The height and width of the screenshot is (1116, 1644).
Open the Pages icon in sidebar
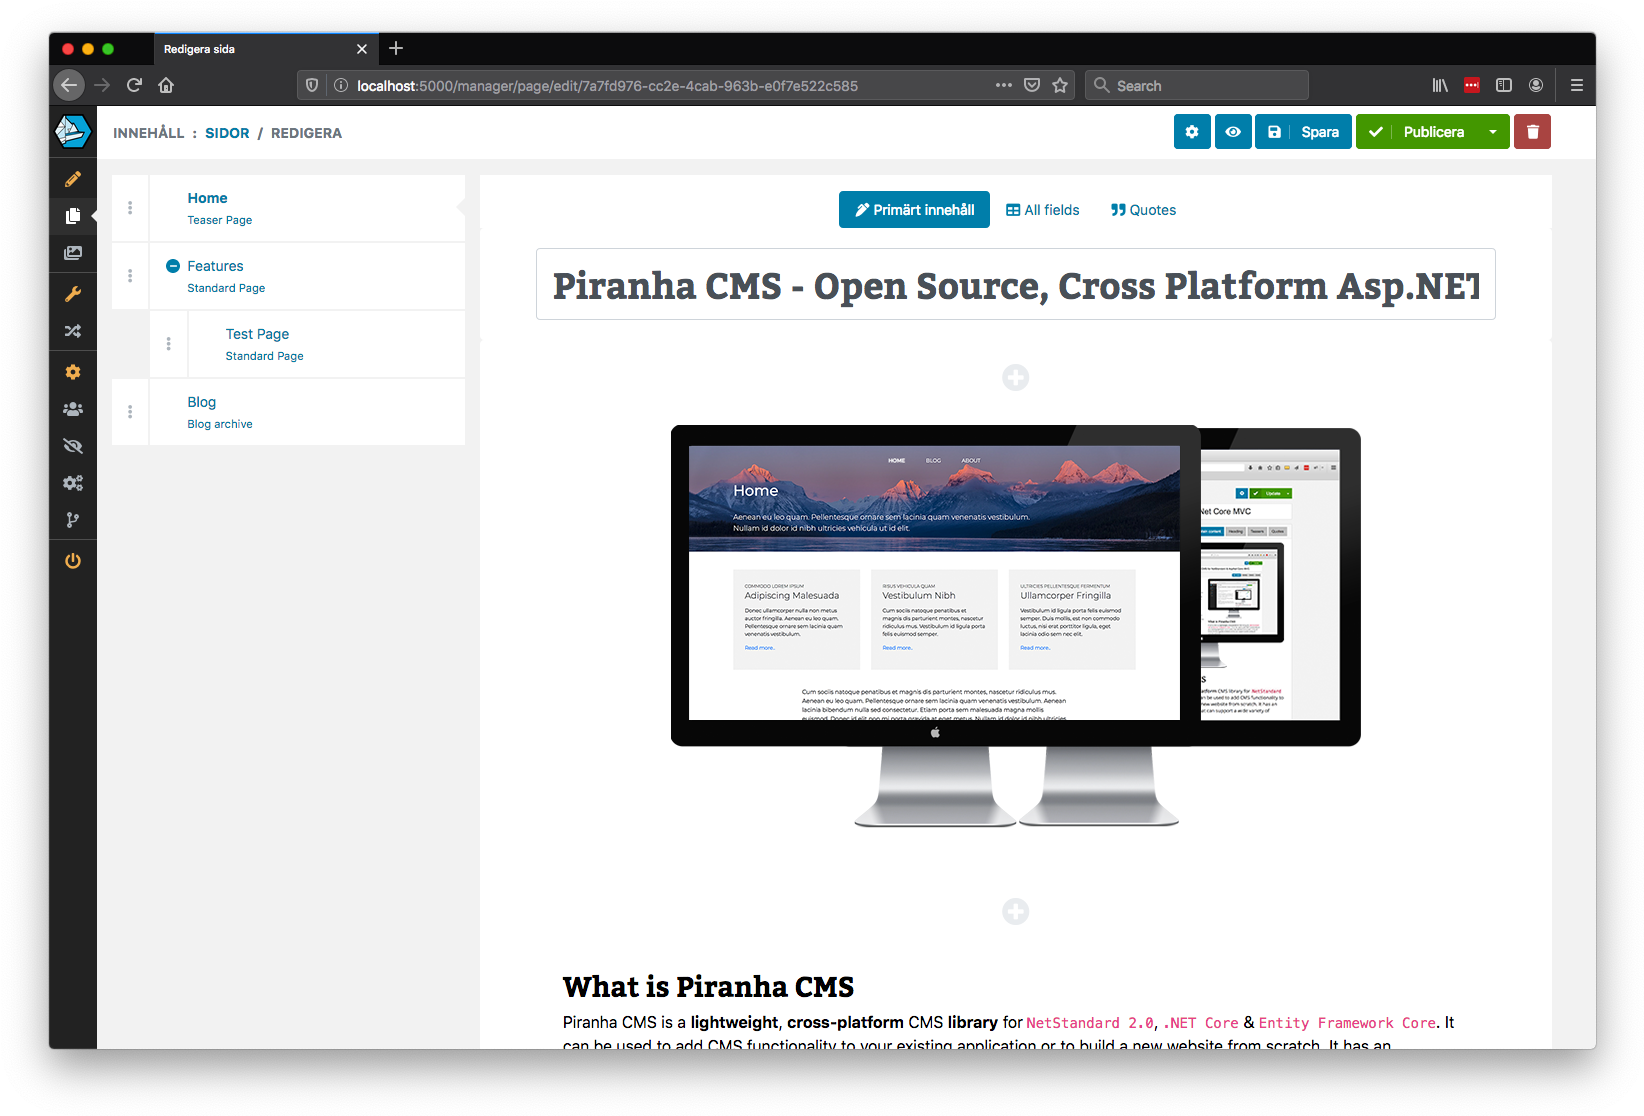tap(73, 216)
